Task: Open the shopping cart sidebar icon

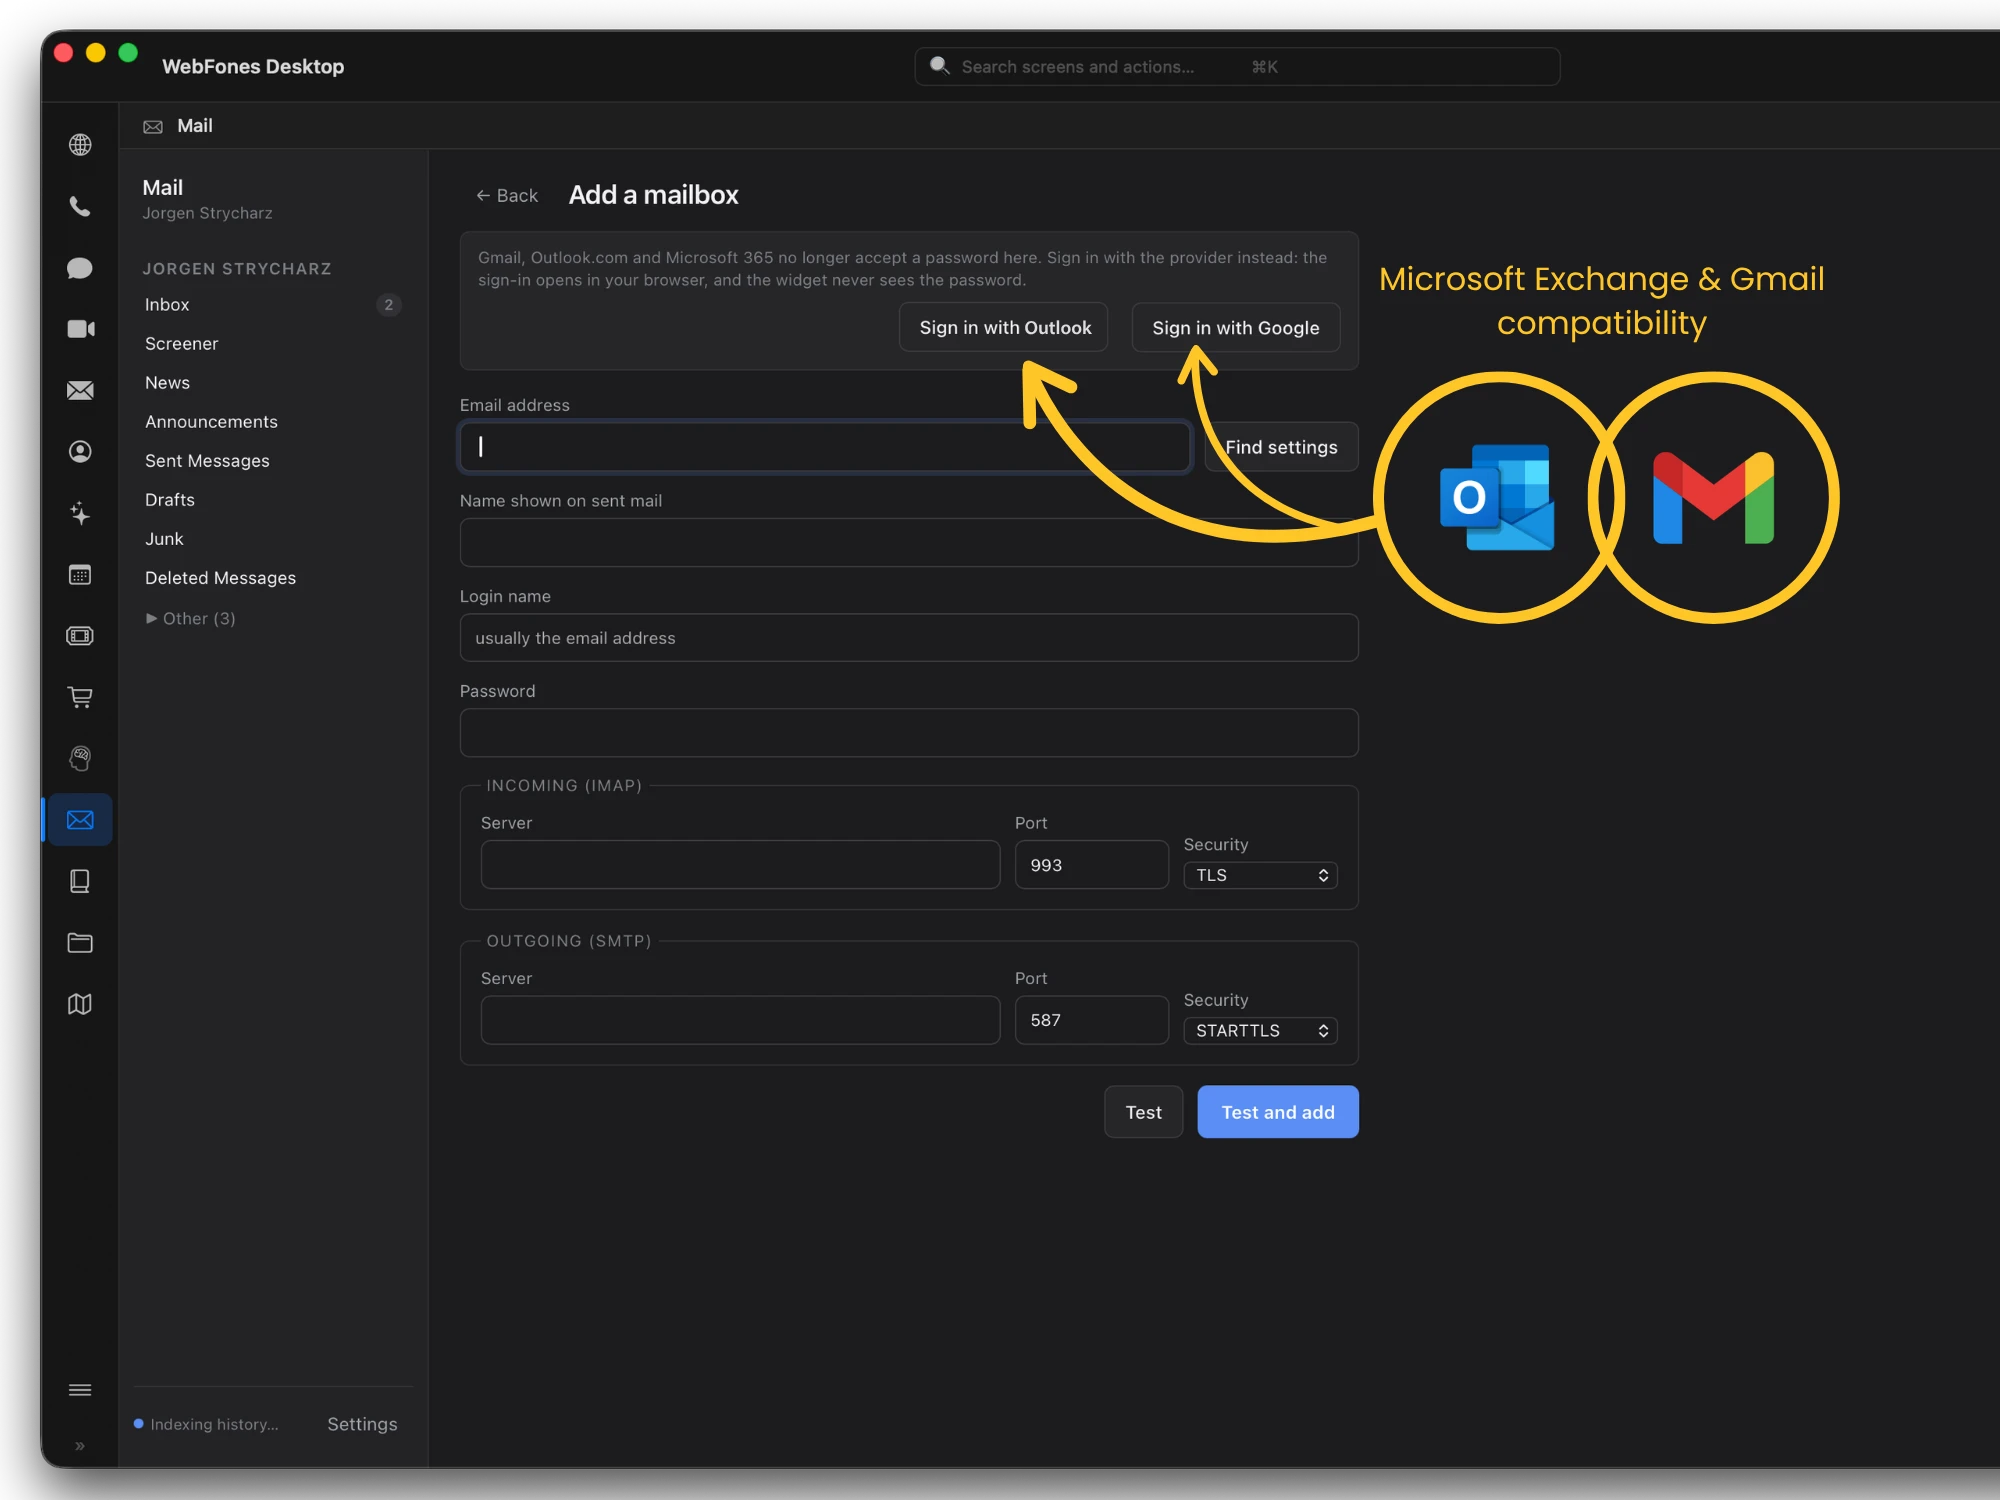Action: click(x=80, y=697)
